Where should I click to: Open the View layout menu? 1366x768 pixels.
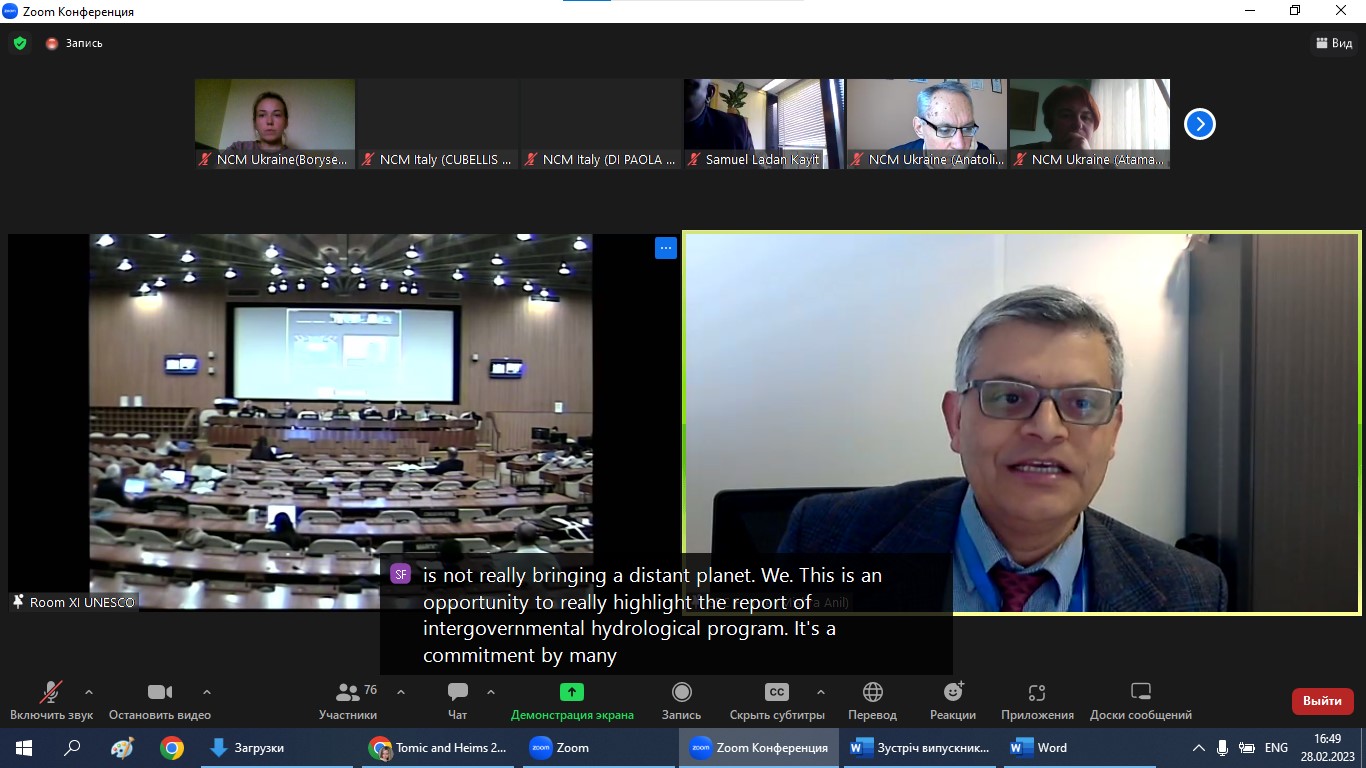pos(1333,43)
